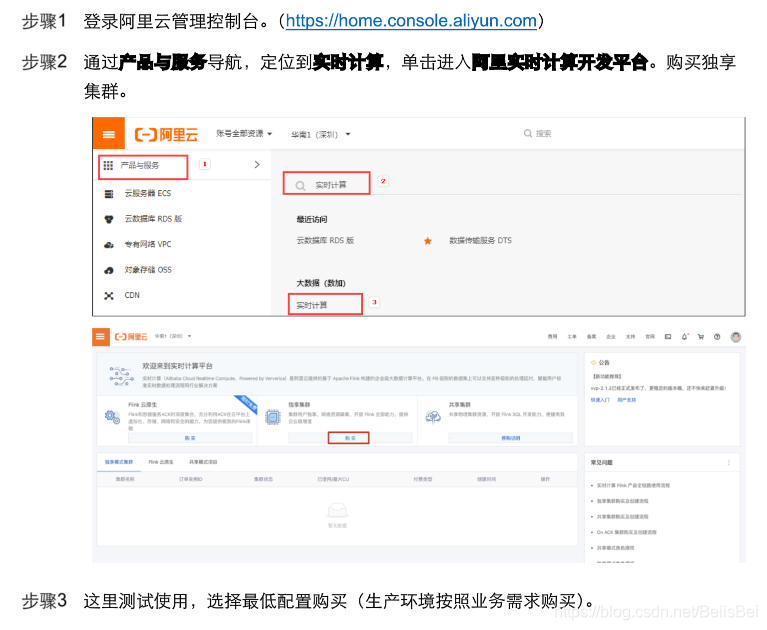Open the 备案 menu in the top bar

click(591, 337)
